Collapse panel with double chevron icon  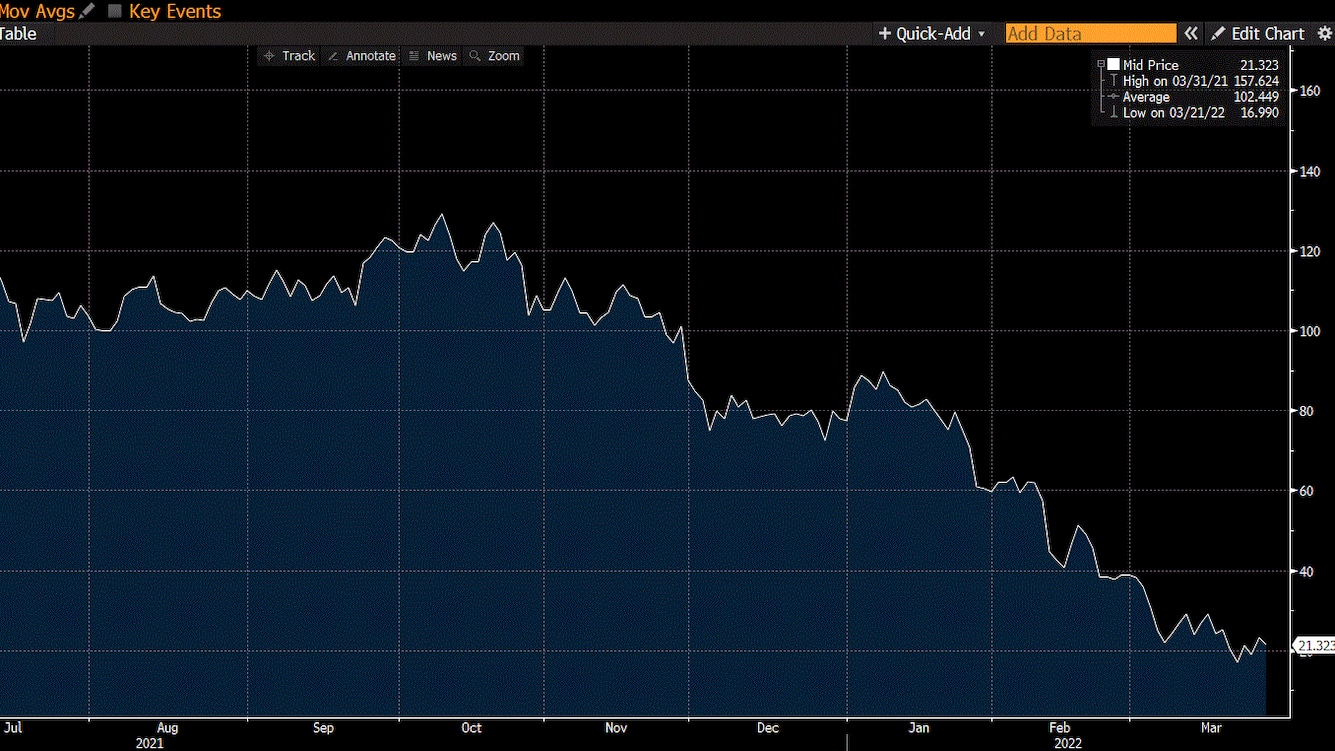tap(1191, 33)
